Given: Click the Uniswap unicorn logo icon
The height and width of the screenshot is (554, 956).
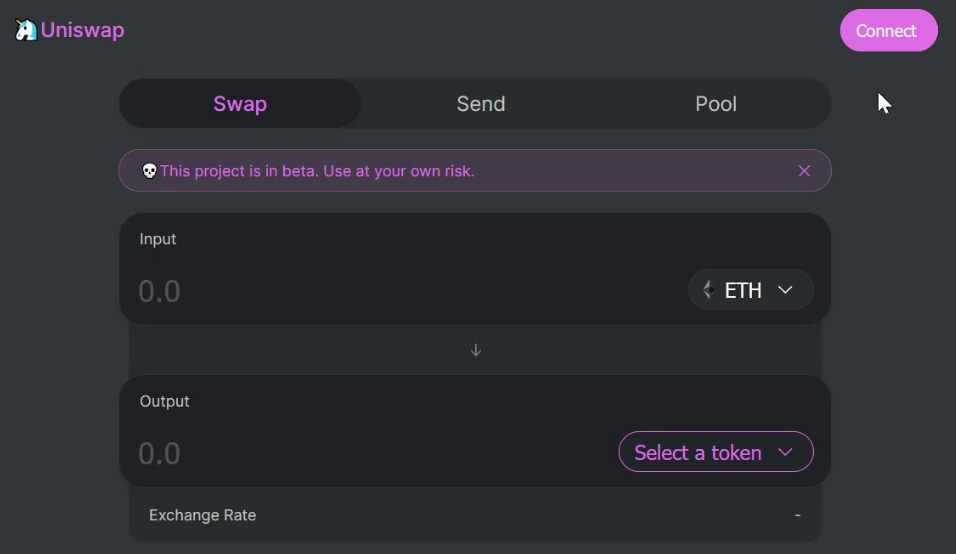Looking at the screenshot, I should click(x=26, y=30).
